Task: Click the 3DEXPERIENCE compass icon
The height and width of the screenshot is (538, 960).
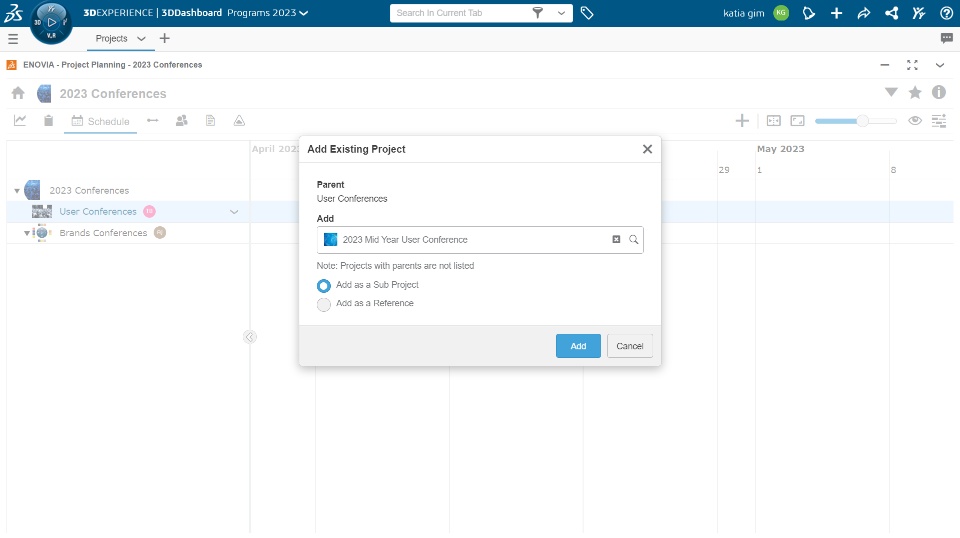Action: click(51, 22)
